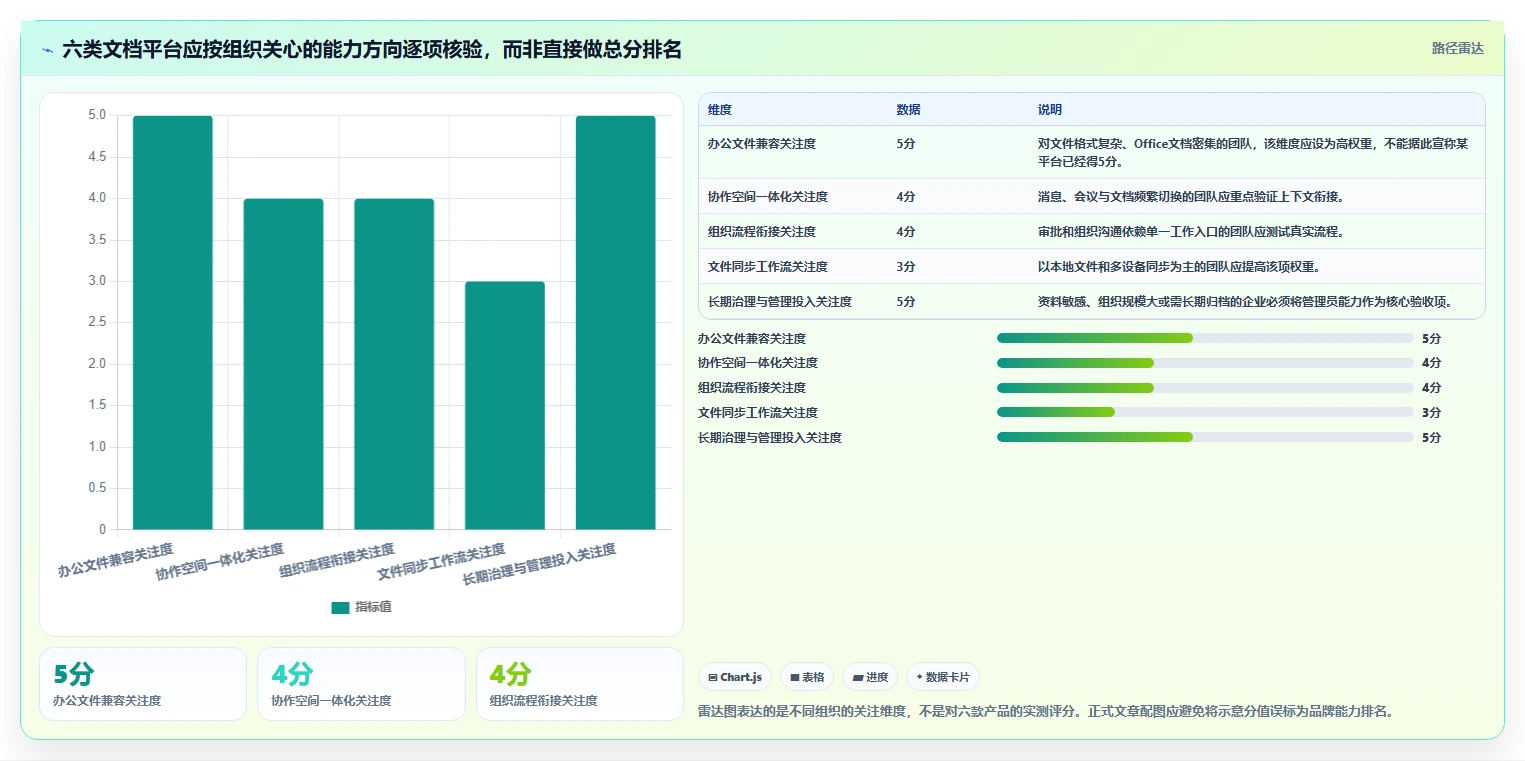
Task: Click the 组织流程衔接关注度 chart bar
Action: [x=394, y=364]
